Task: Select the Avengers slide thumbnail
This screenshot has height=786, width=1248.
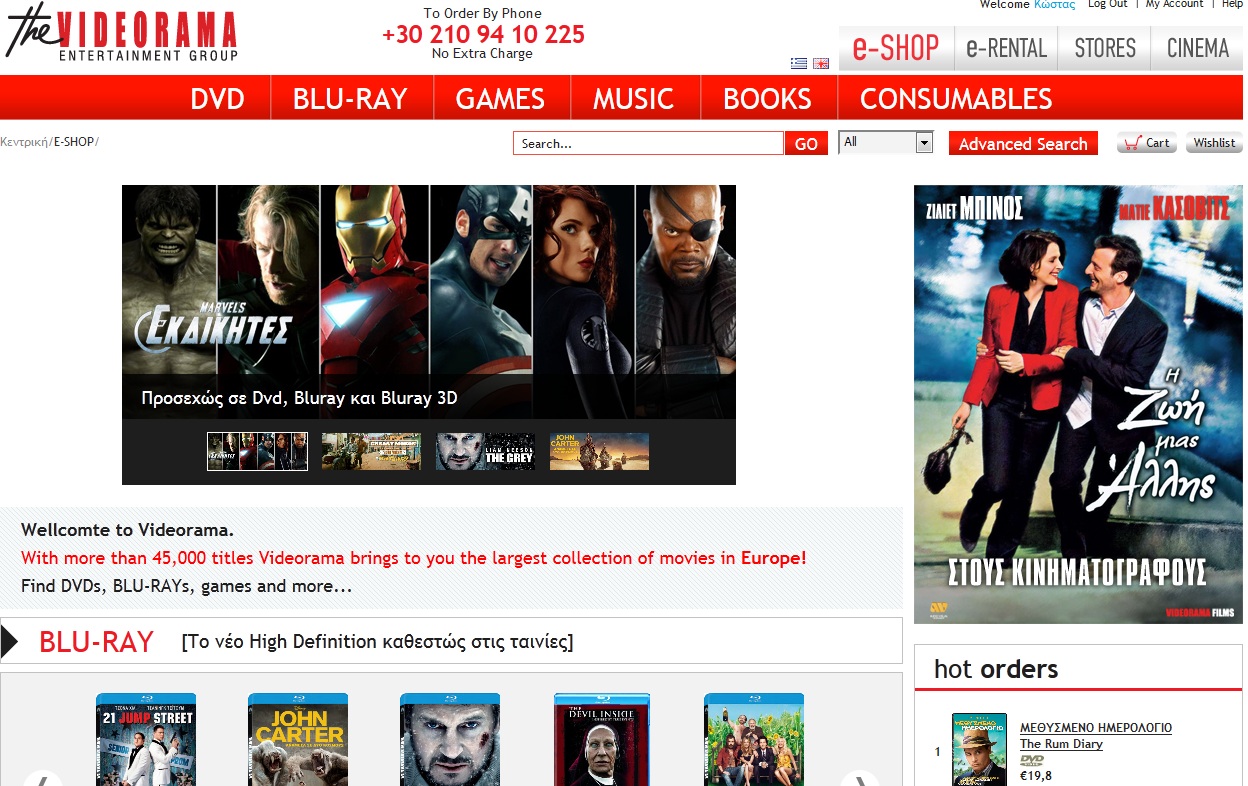Action: point(257,451)
